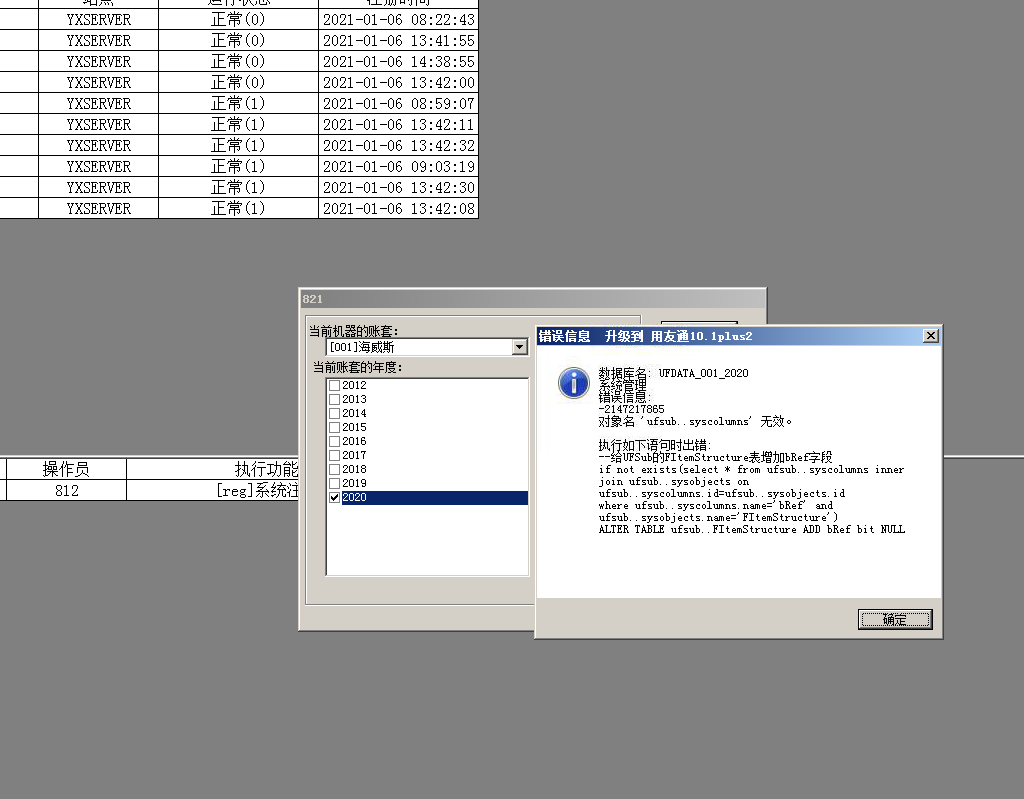1024x799 pixels.
Task: Confirm the error with the 确定 button
Action: 895,619
